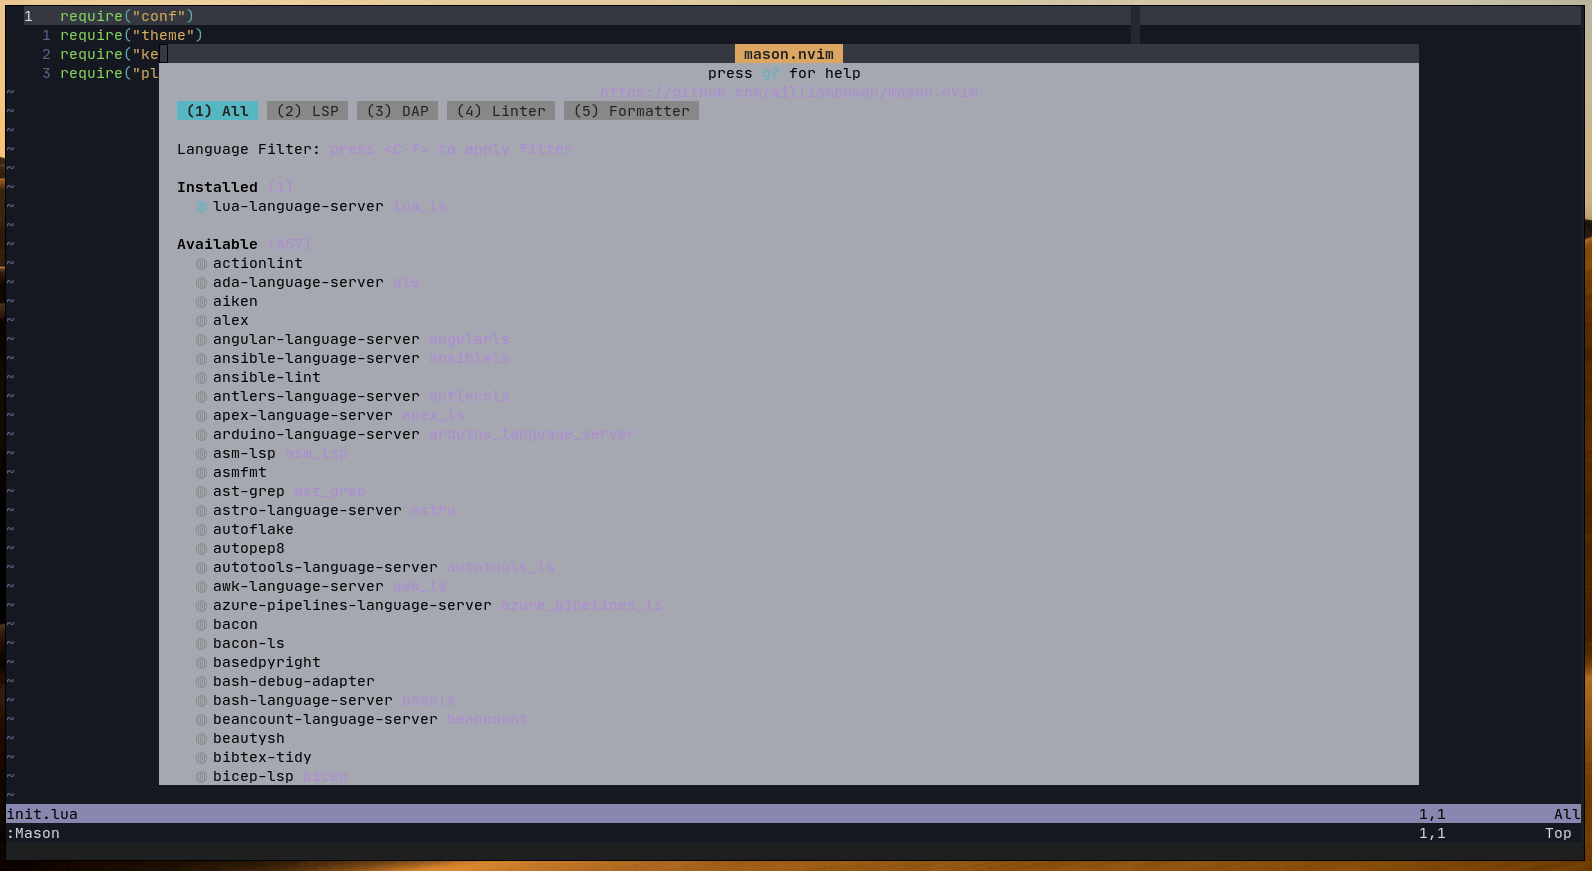Select the bibtex-tidy package
1592x871 pixels.
262,757
